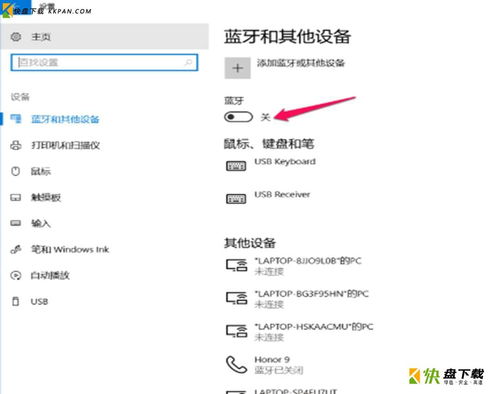Click the Honor 9 phone icon
This screenshot has width=499, height=394.
click(x=237, y=364)
